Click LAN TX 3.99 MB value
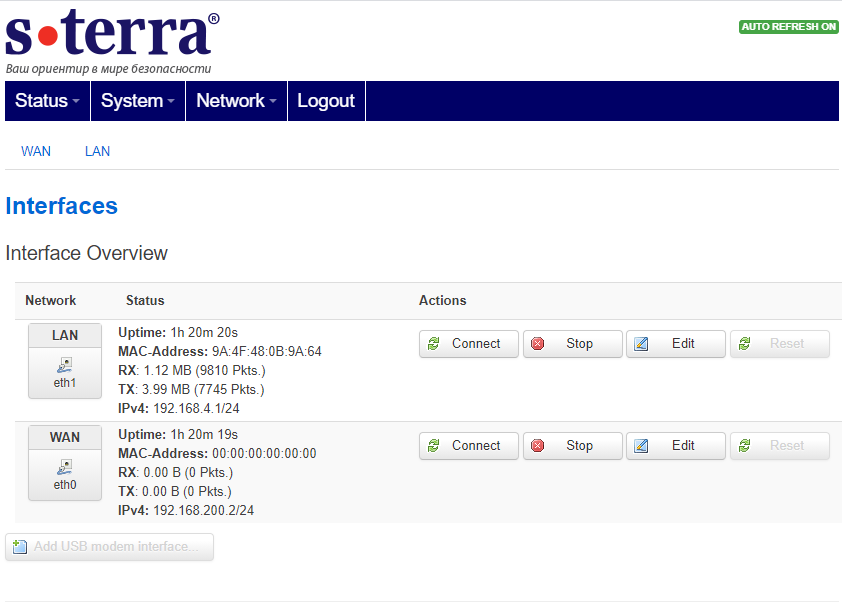842x602 pixels. 203,389
